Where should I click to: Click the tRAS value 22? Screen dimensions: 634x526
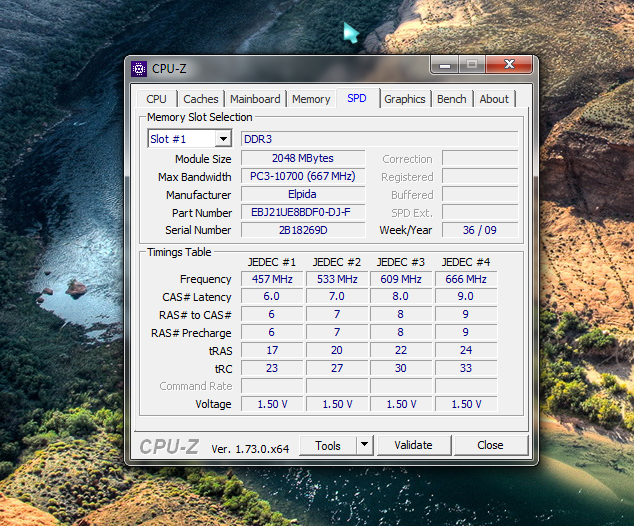pyautogui.click(x=401, y=350)
